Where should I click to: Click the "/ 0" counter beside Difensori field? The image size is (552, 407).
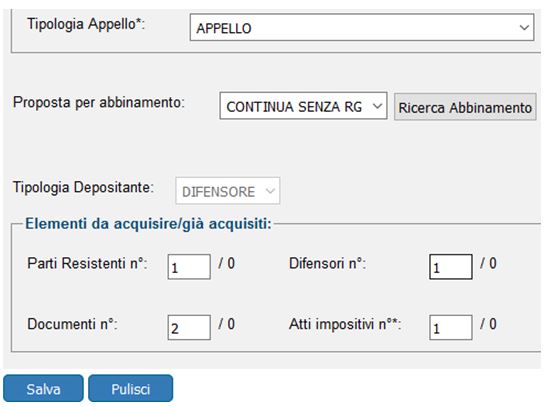point(488,263)
